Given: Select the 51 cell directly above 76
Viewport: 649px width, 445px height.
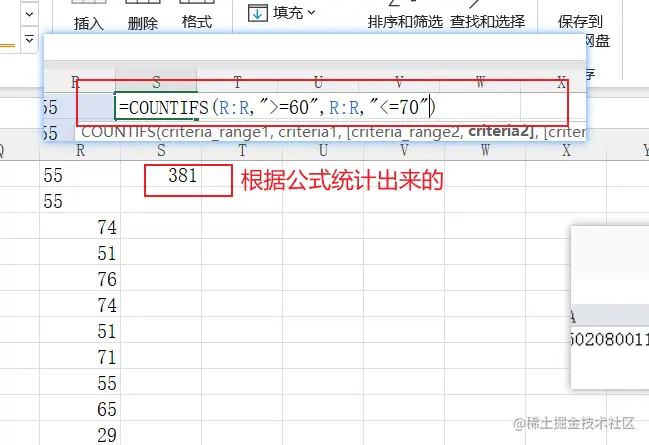Looking at the screenshot, I should tap(80, 253).
